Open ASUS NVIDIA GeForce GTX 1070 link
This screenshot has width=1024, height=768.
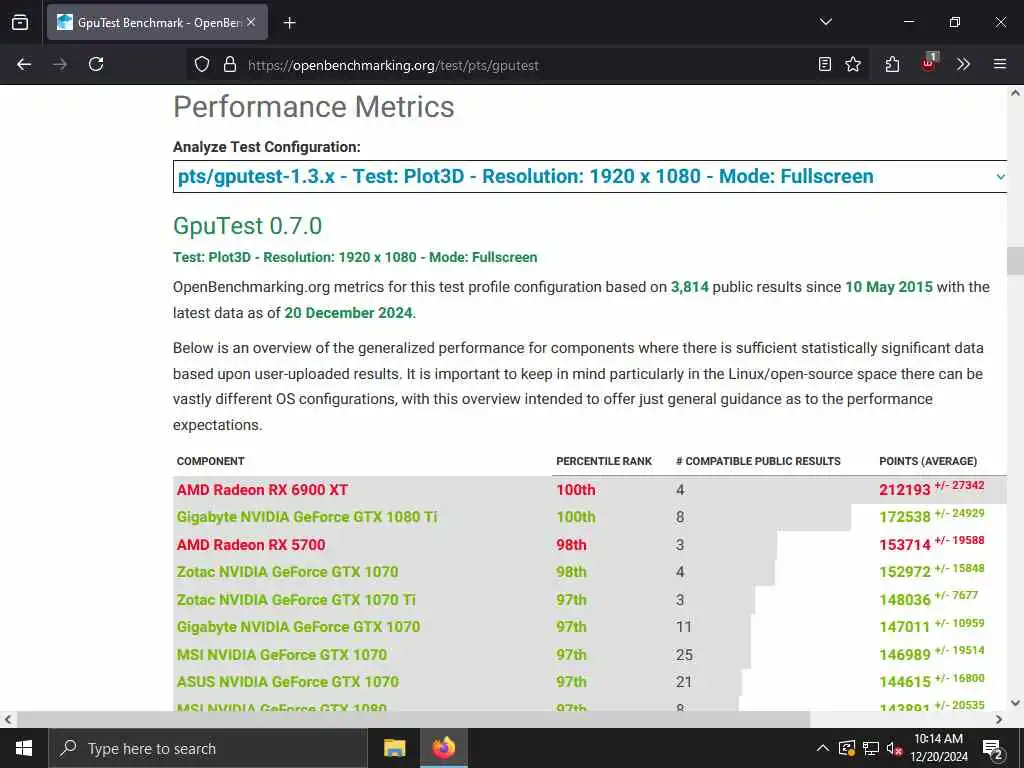pos(287,682)
